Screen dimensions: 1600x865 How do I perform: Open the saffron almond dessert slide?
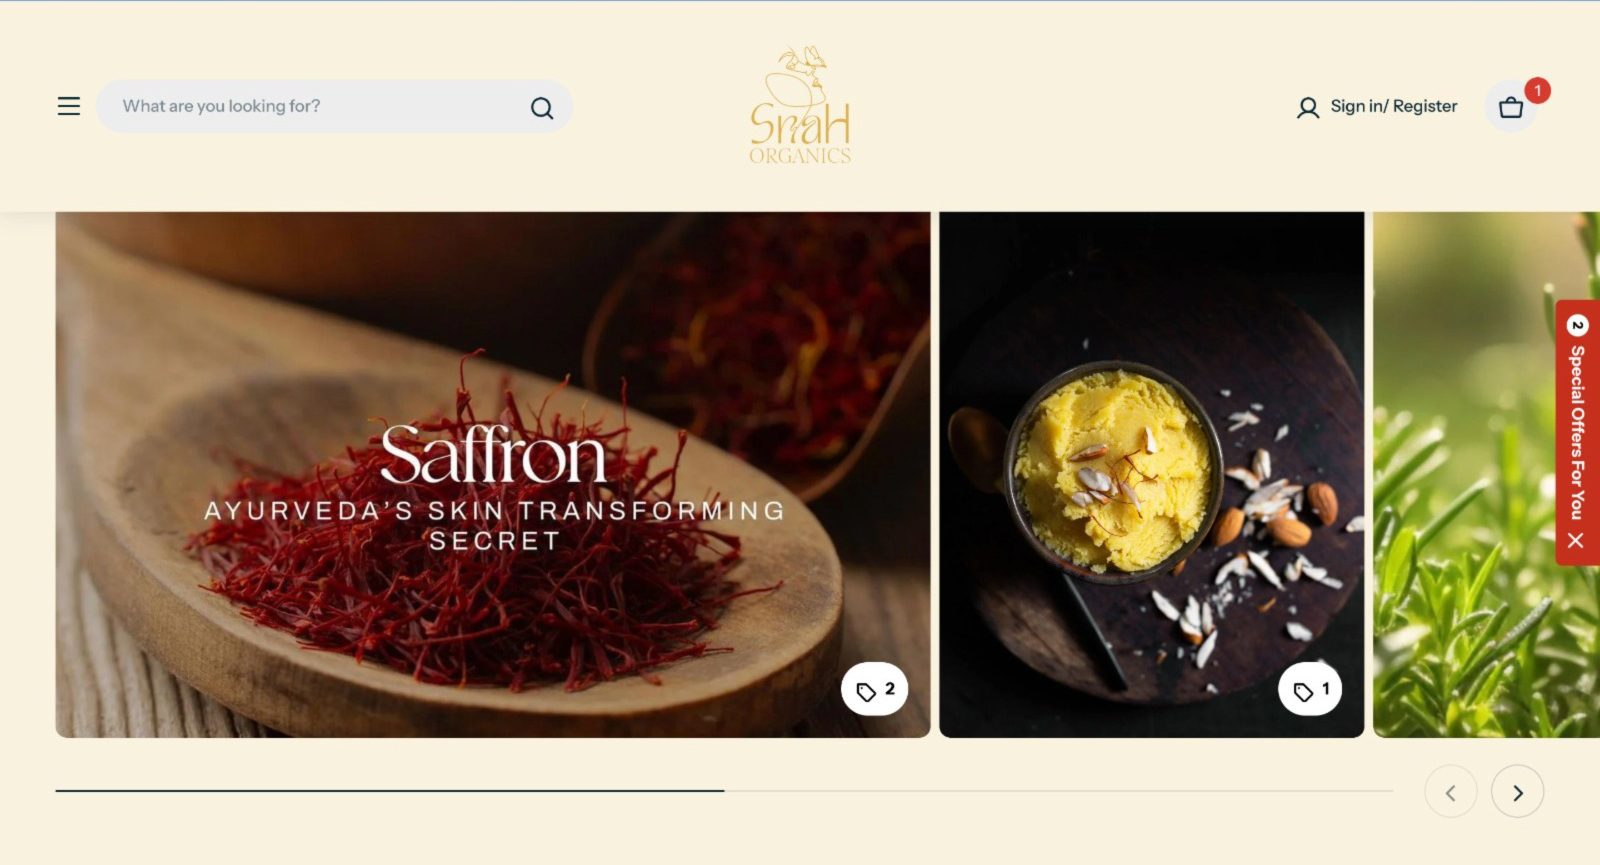tap(1152, 475)
